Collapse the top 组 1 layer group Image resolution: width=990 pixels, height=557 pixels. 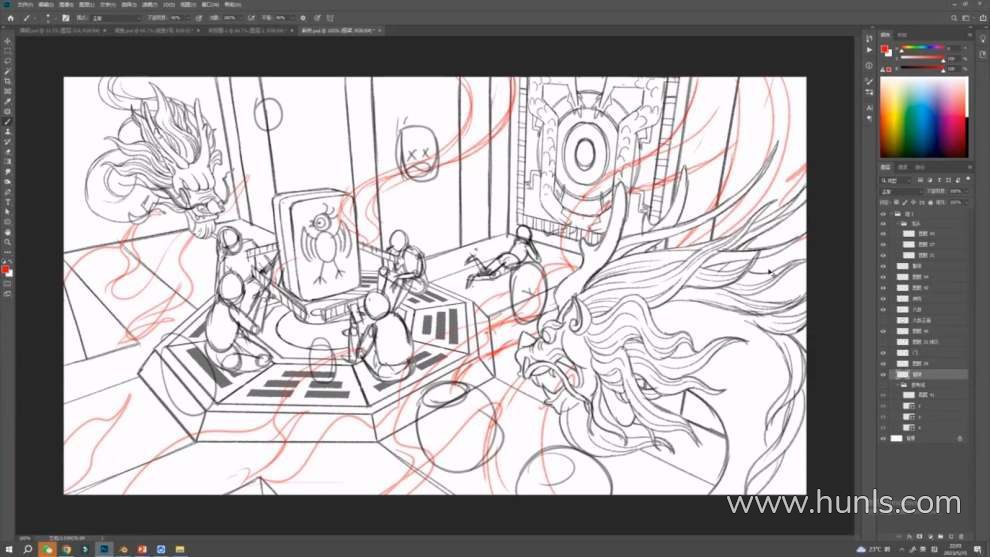coord(891,214)
